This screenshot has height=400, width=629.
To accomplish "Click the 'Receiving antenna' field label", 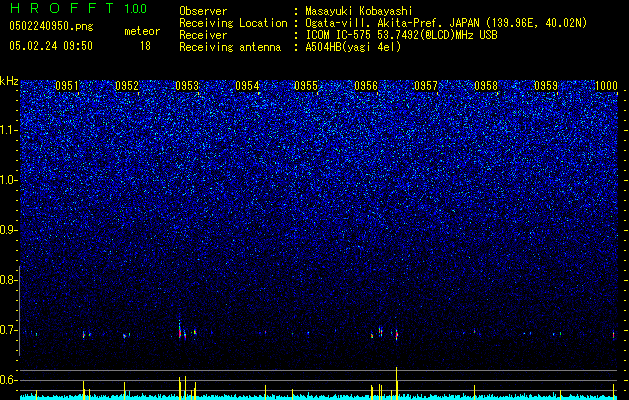I will click(x=230, y=47).
